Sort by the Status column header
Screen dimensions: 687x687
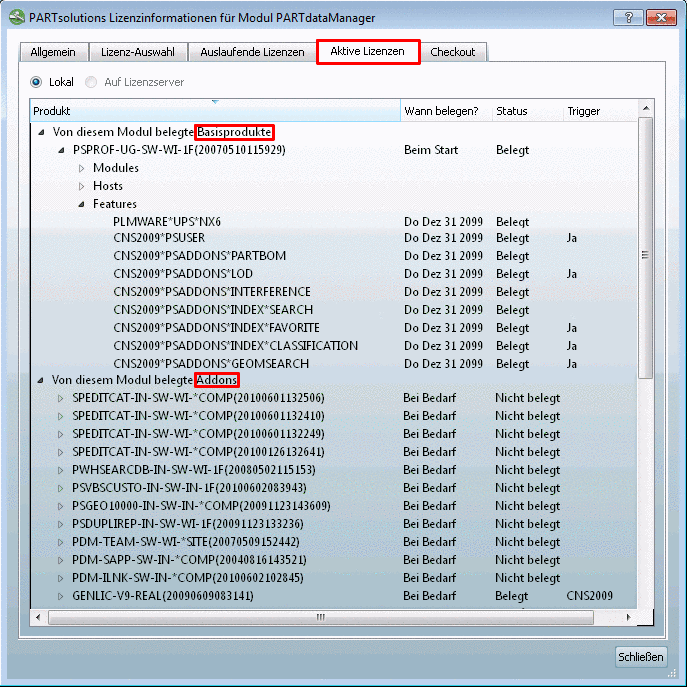click(x=528, y=111)
